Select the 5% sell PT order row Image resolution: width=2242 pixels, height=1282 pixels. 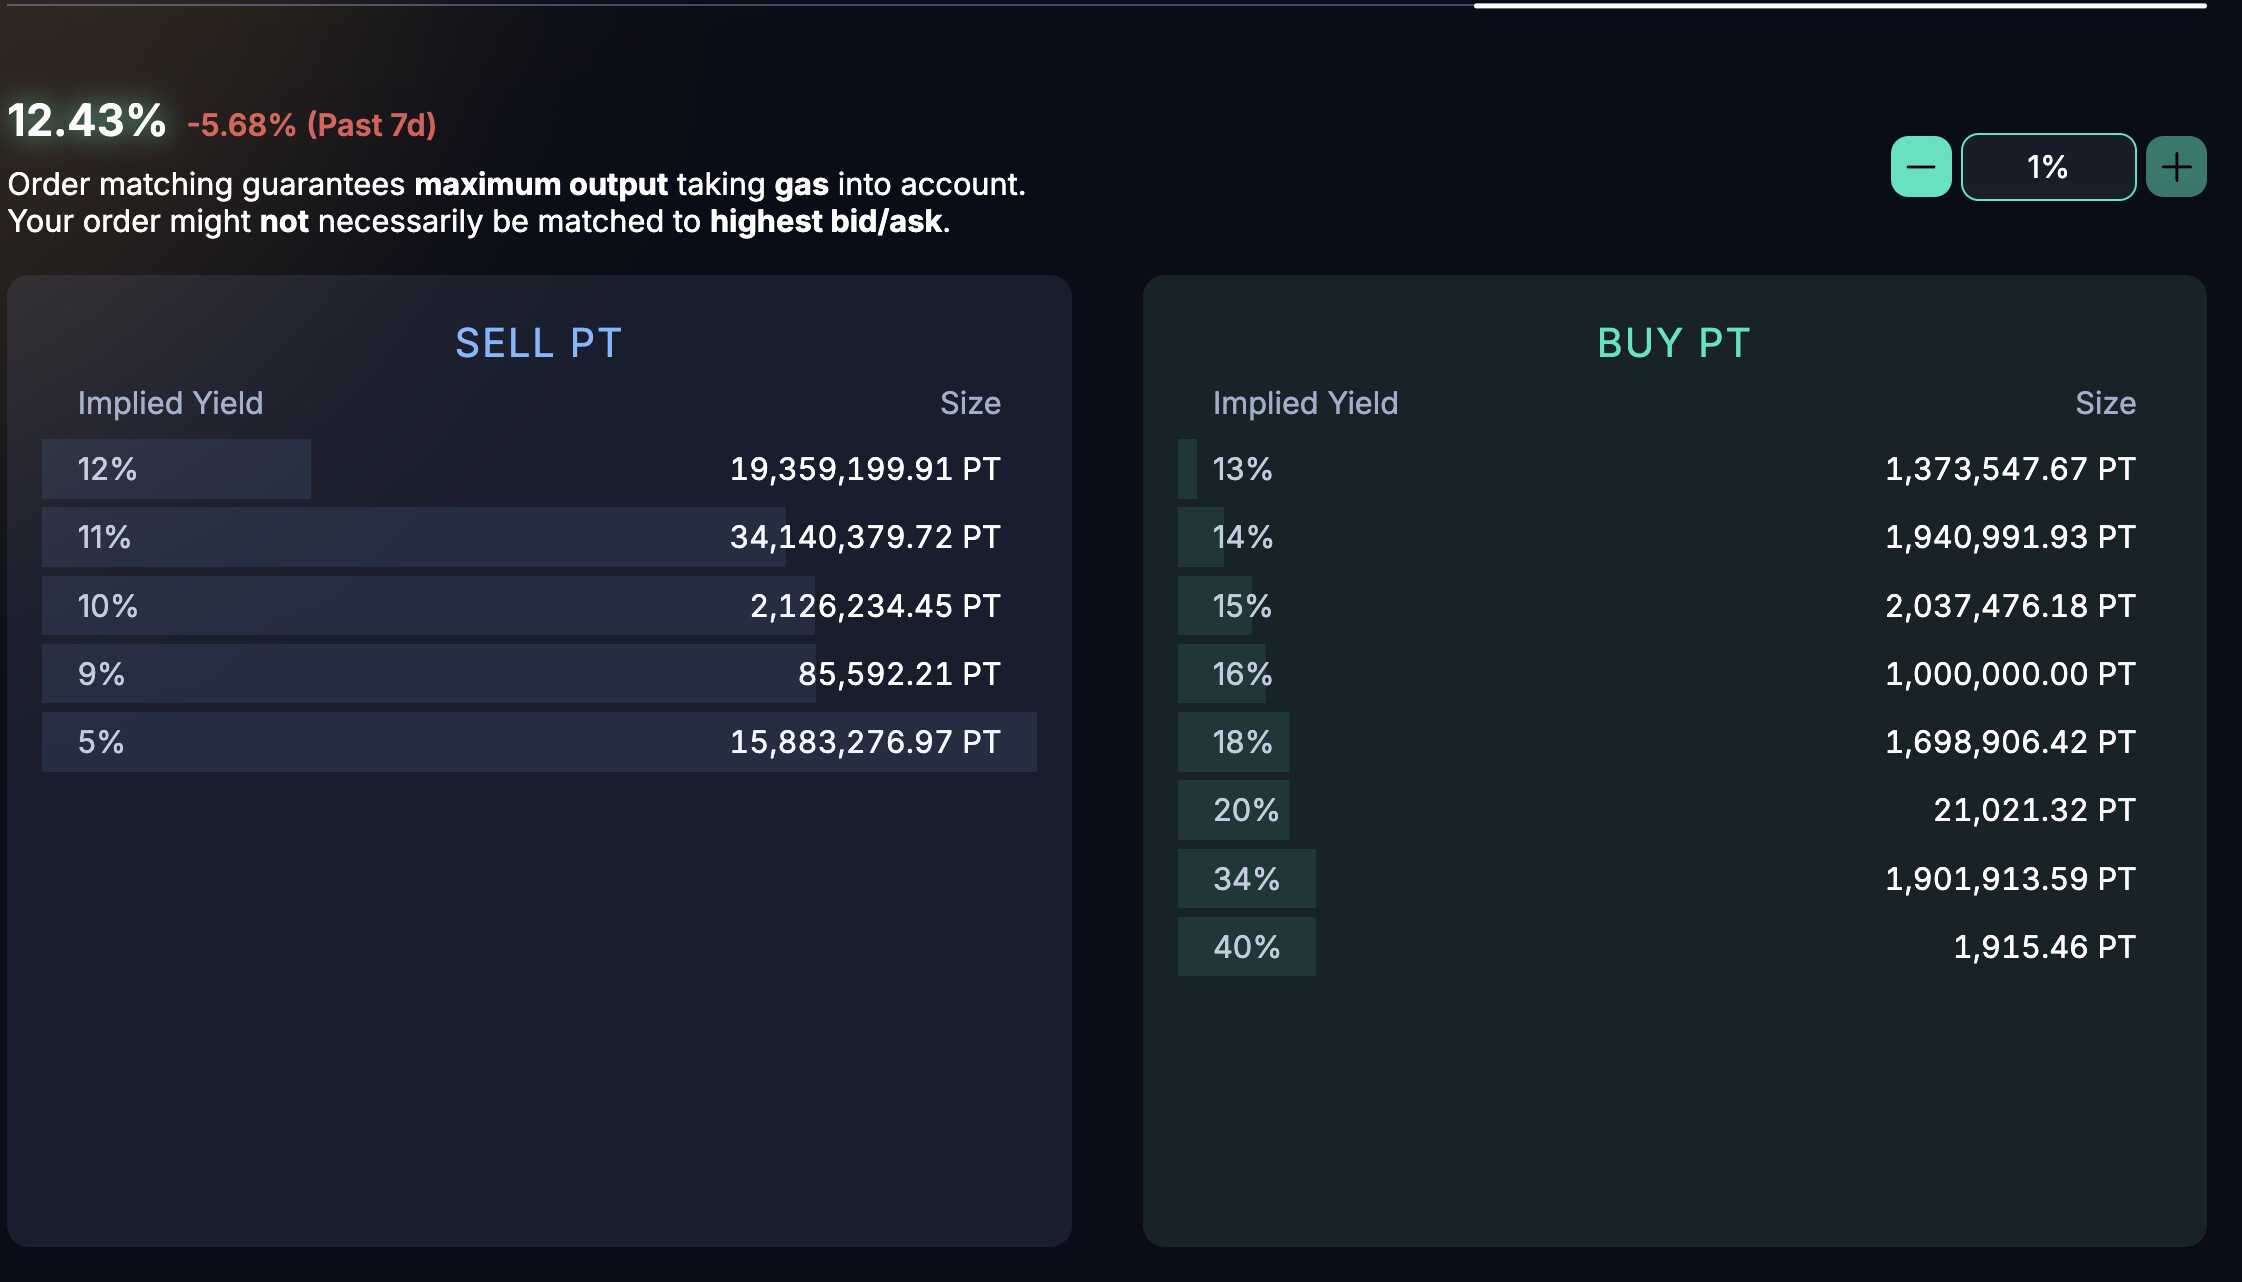539,742
